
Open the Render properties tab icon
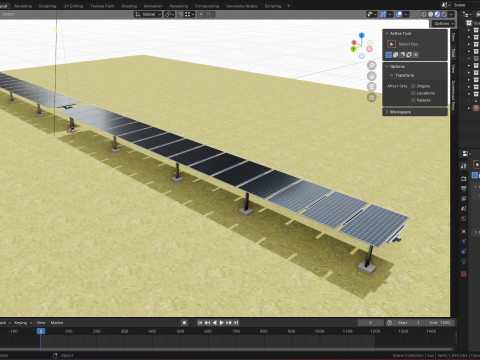click(x=463, y=179)
